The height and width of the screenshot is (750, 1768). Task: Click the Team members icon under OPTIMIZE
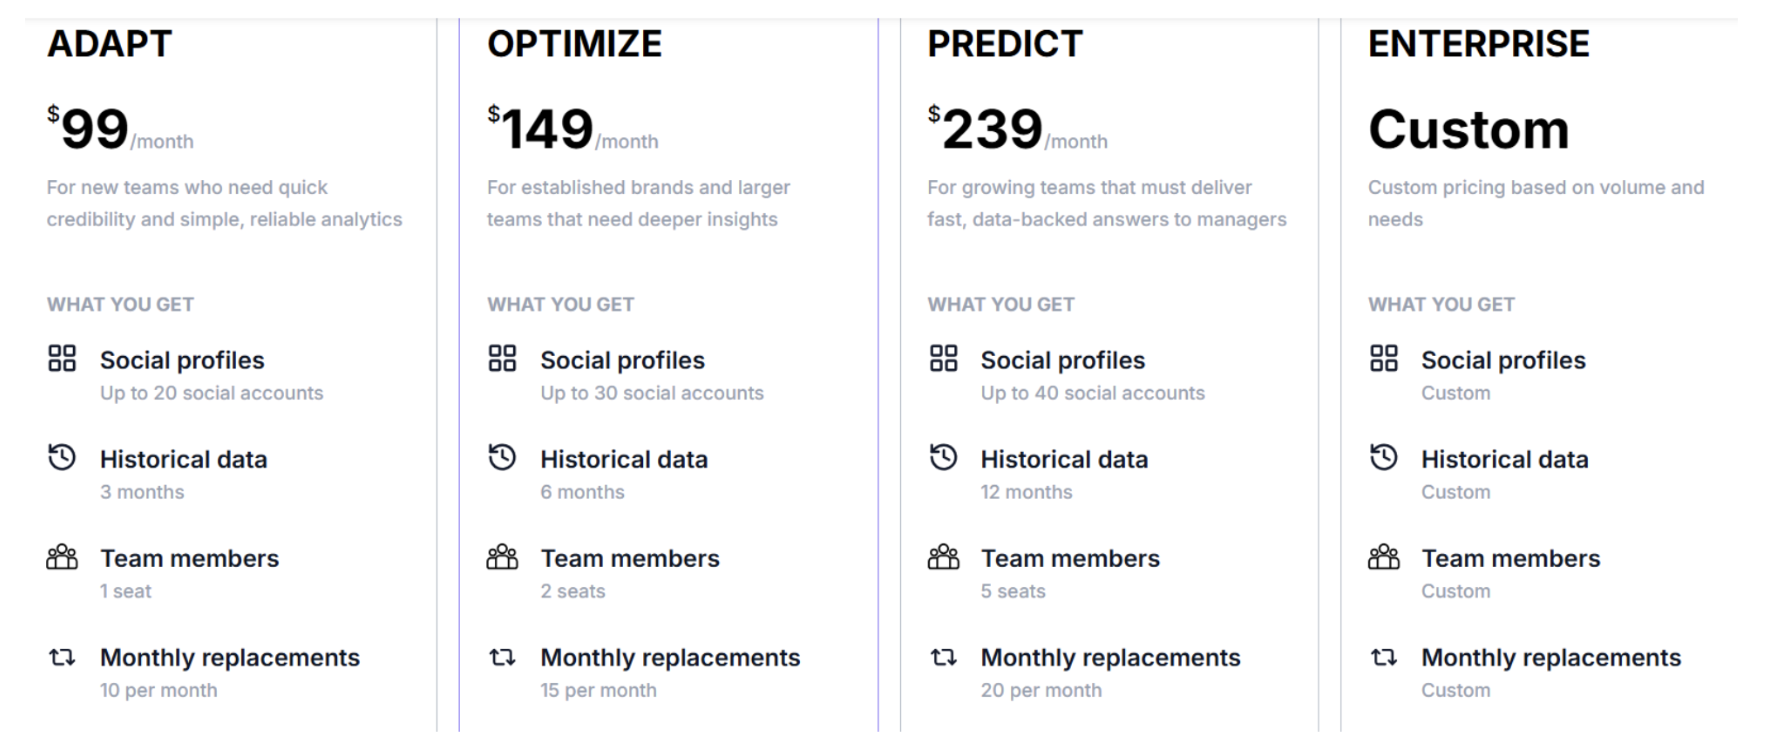[x=502, y=557]
